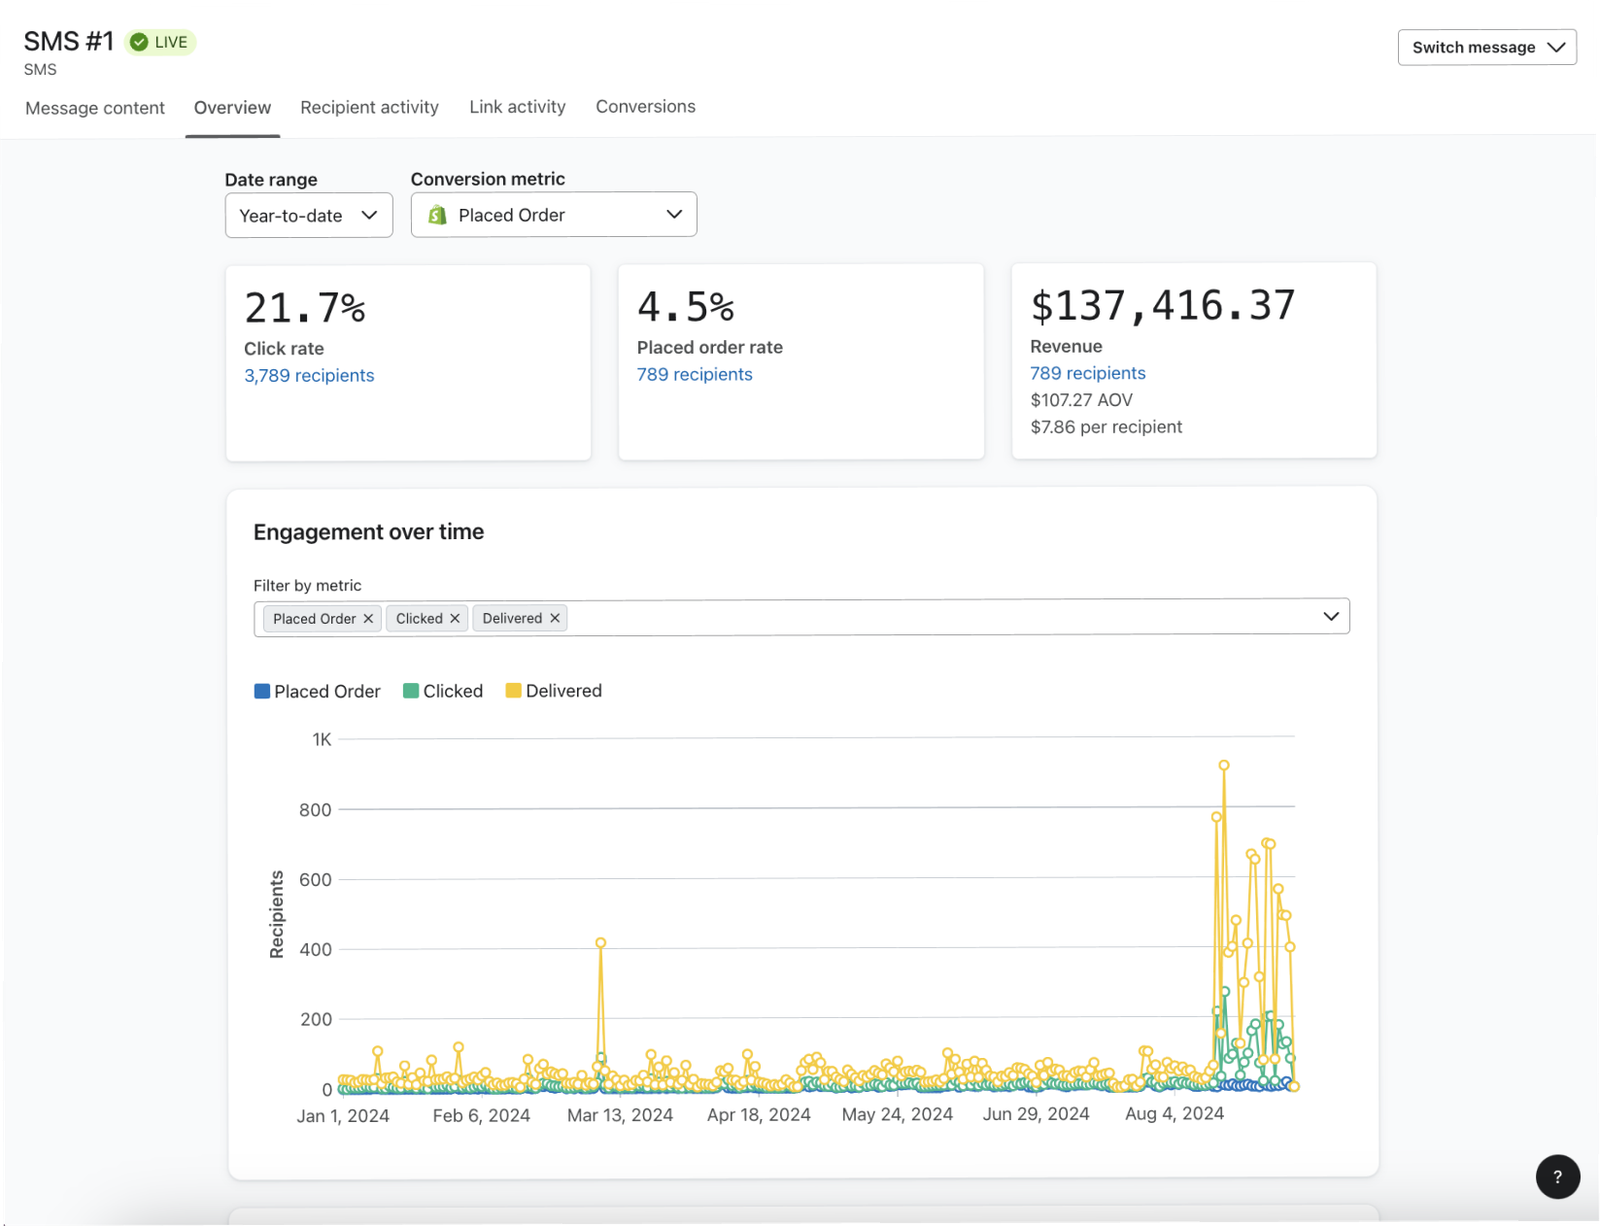Open 789 recipients link under Revenue

coord(1088,373)
